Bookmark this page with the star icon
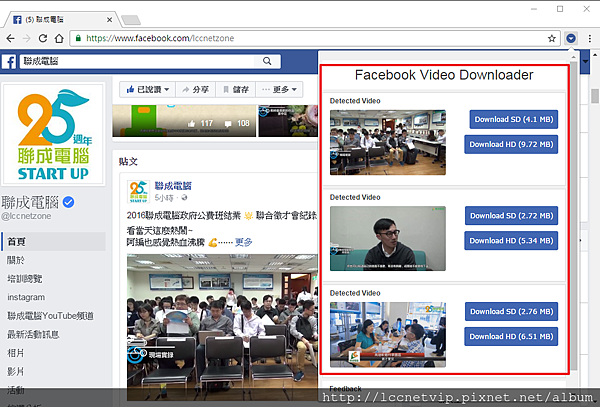The height and width of the screenshot is (407, 600). [x=551, y=38]
